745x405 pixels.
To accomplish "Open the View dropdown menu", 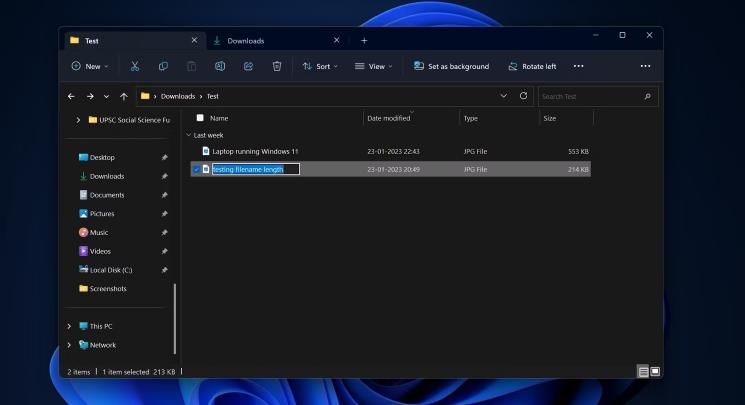I will pyautogui.click(x=373, y=67).
